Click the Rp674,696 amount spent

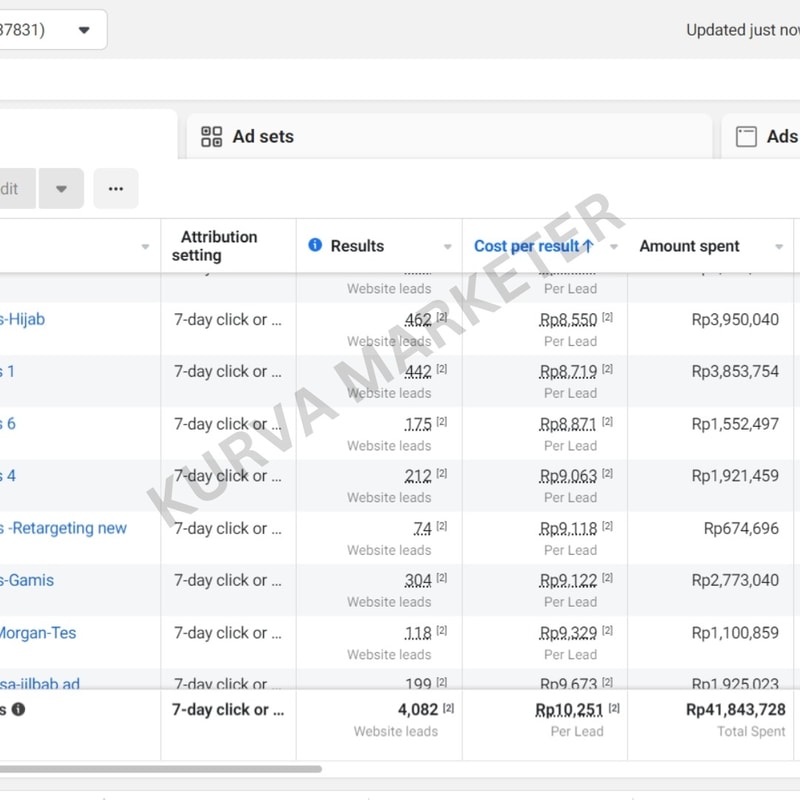[x=741, y=529]
